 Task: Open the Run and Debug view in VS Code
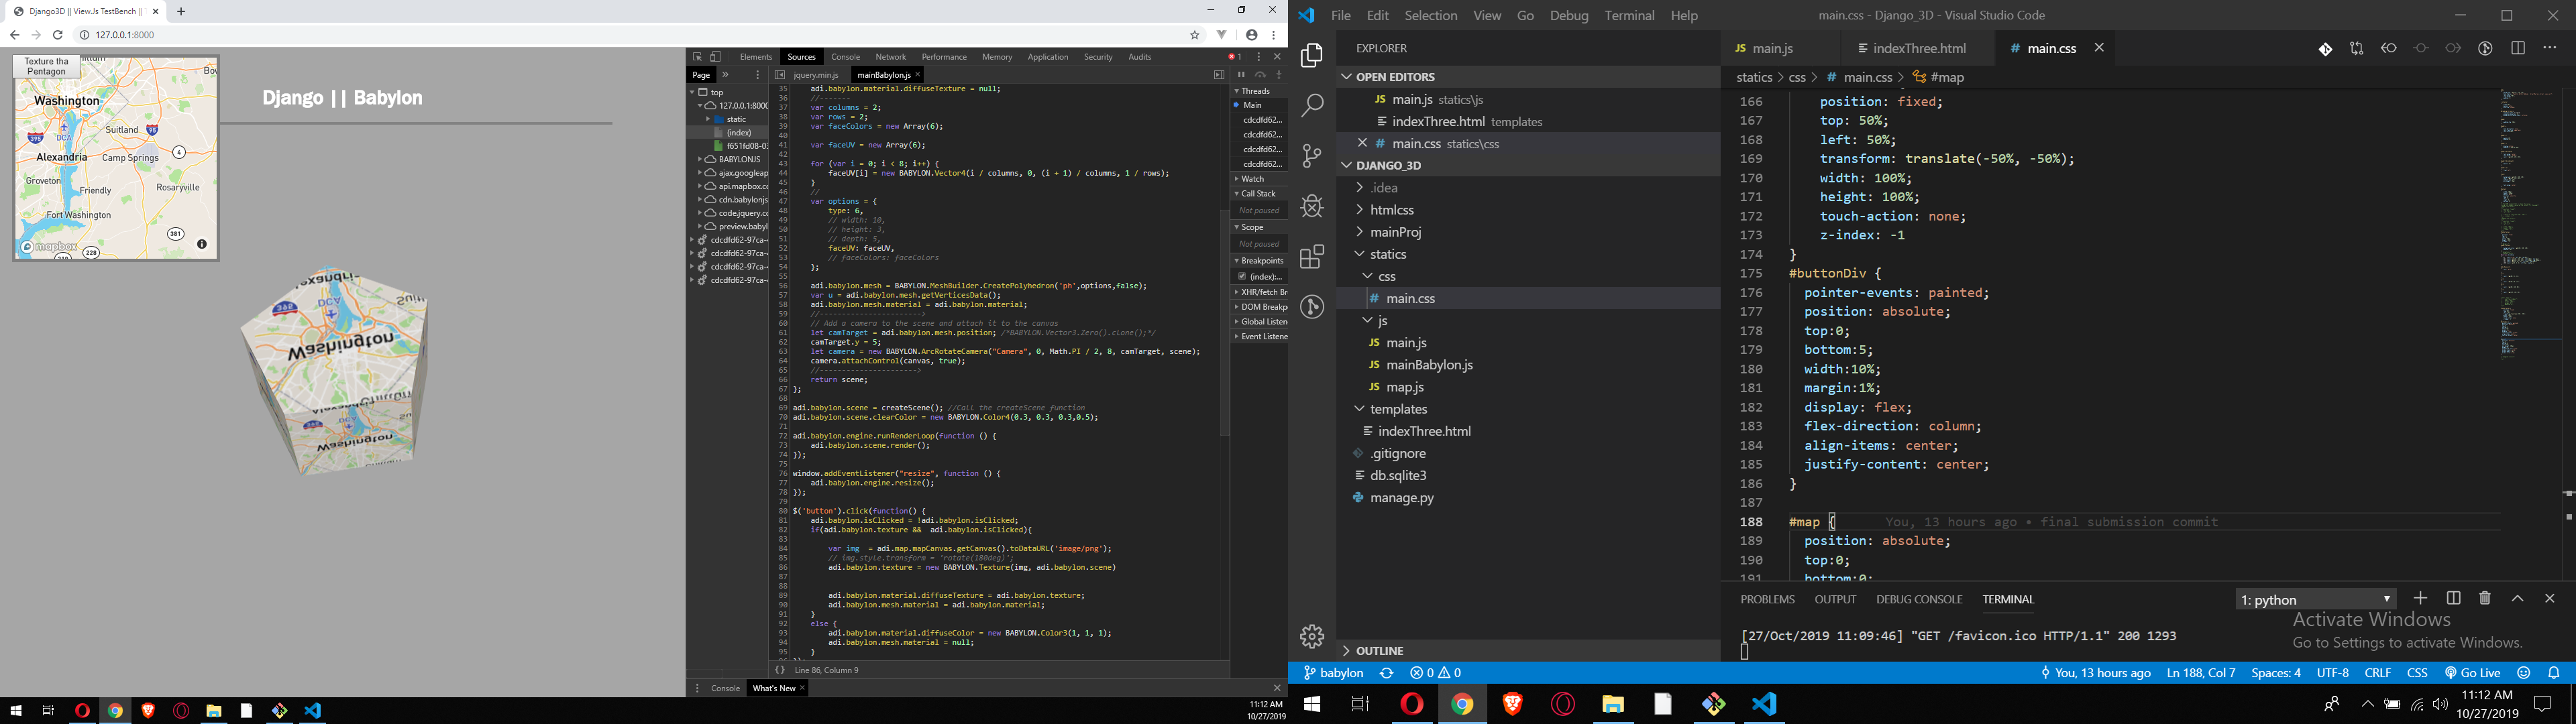[x=1311, y=206]
